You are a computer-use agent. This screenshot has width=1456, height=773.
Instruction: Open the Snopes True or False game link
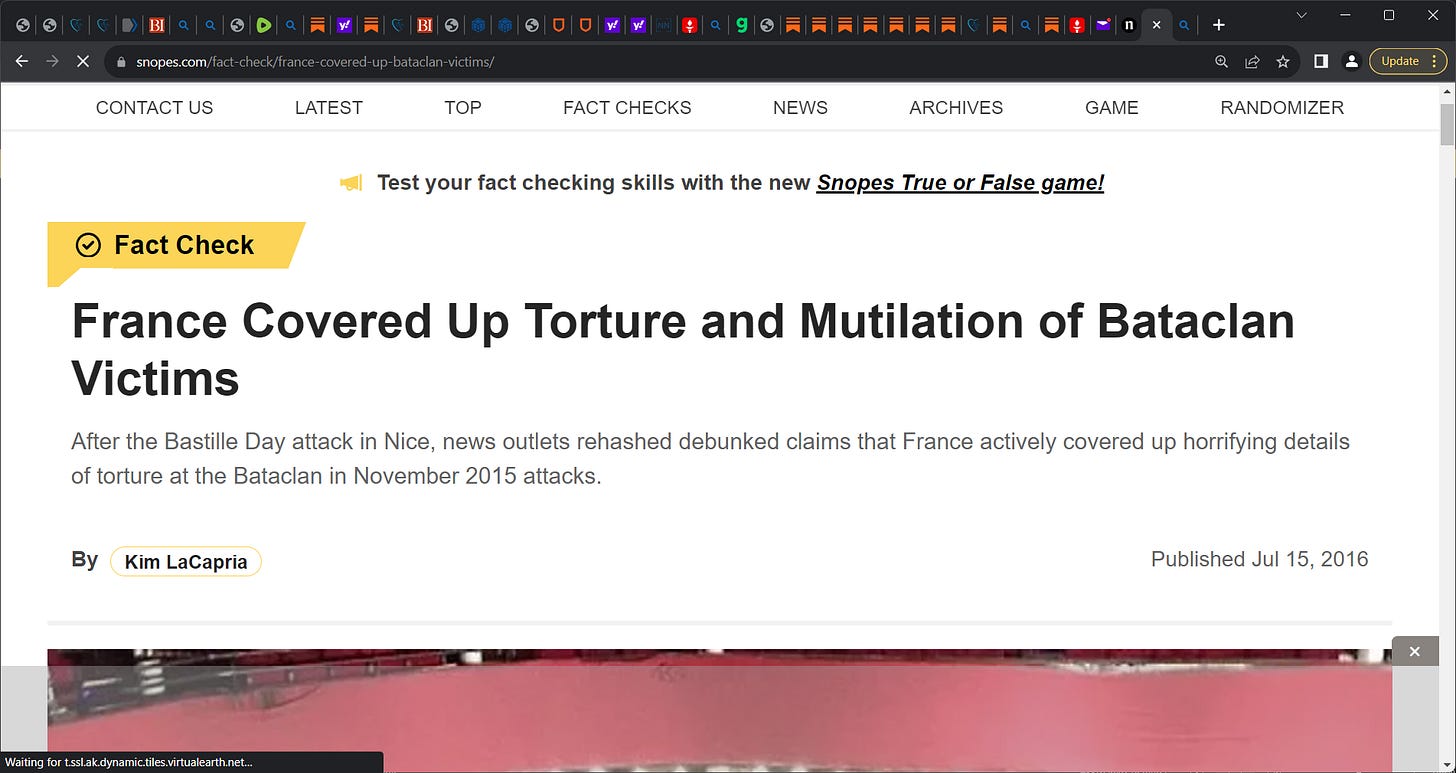[960, 183]
